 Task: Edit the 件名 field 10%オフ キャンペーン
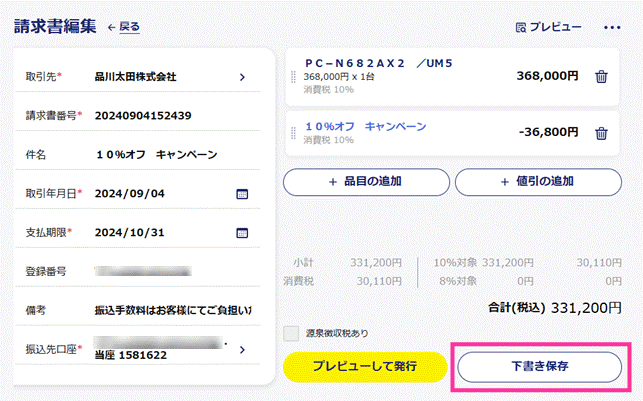pyautogui.click(x=157, y=155)
